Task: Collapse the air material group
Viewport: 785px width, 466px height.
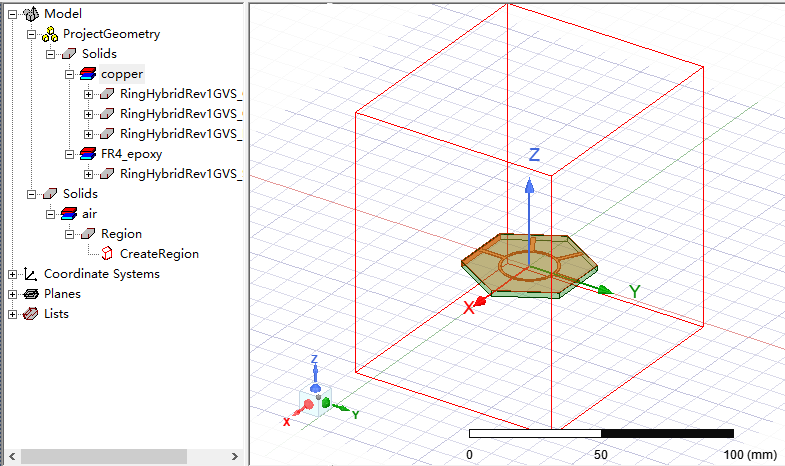Action: (51, 214)
